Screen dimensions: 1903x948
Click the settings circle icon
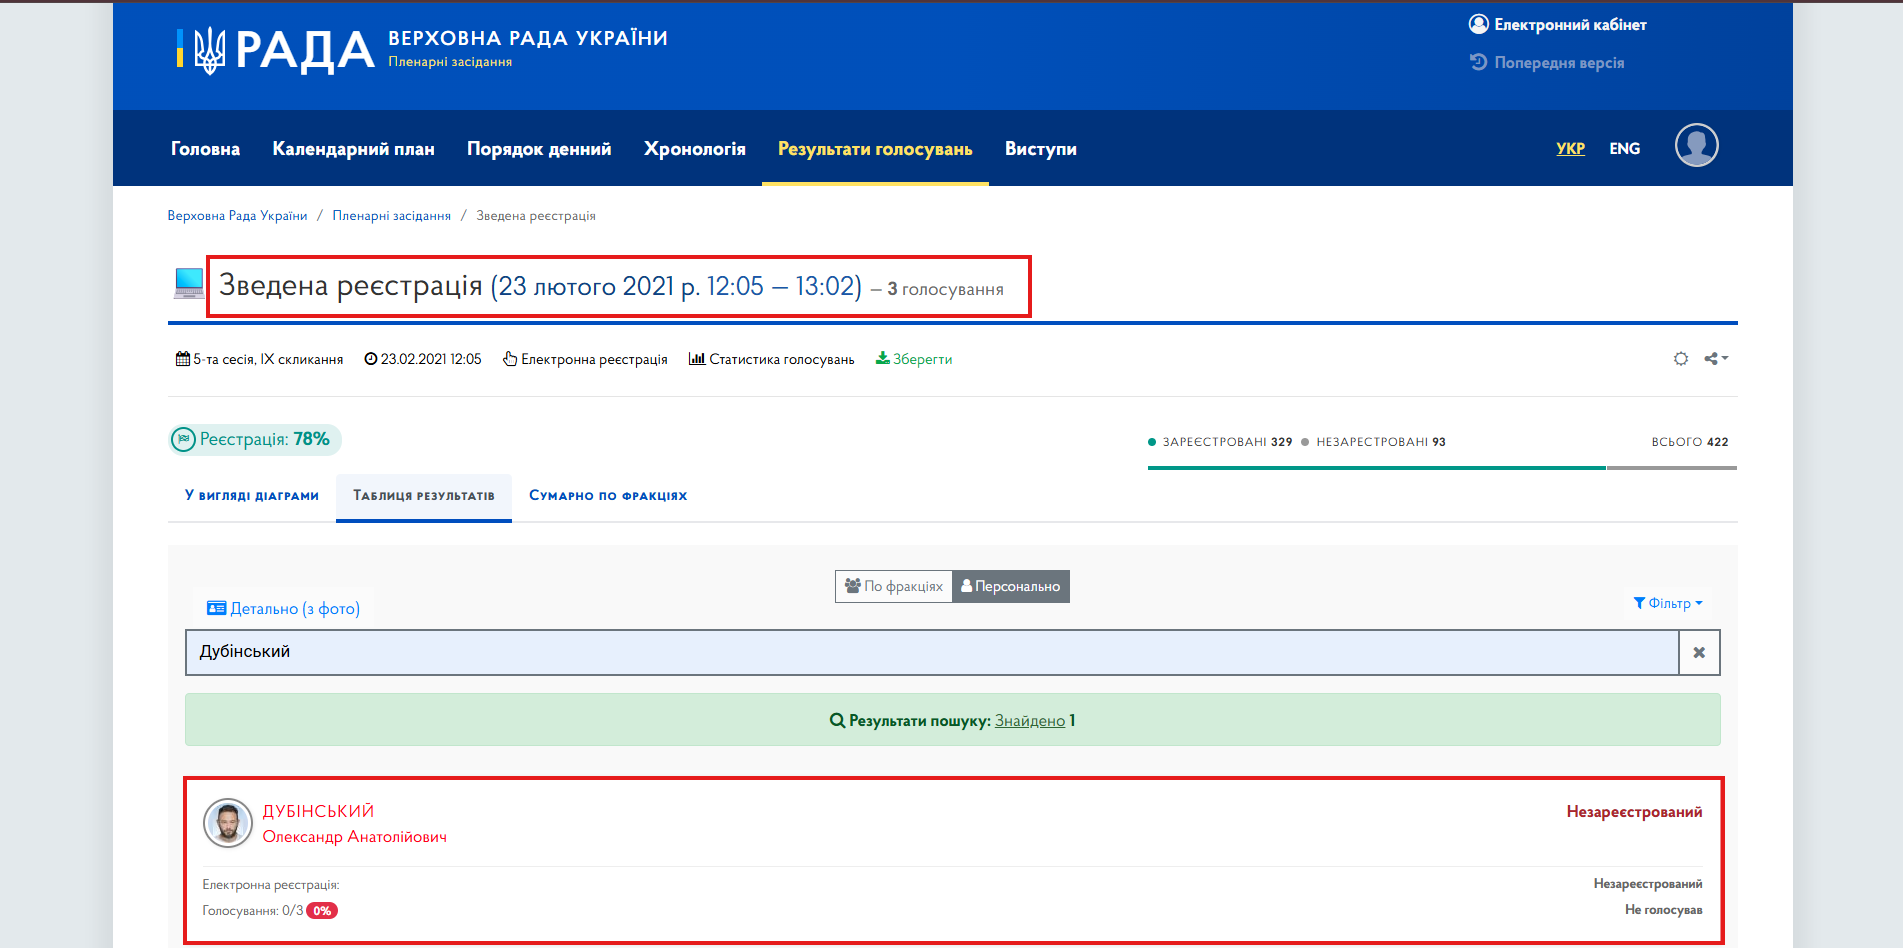tap(1681, 358)
